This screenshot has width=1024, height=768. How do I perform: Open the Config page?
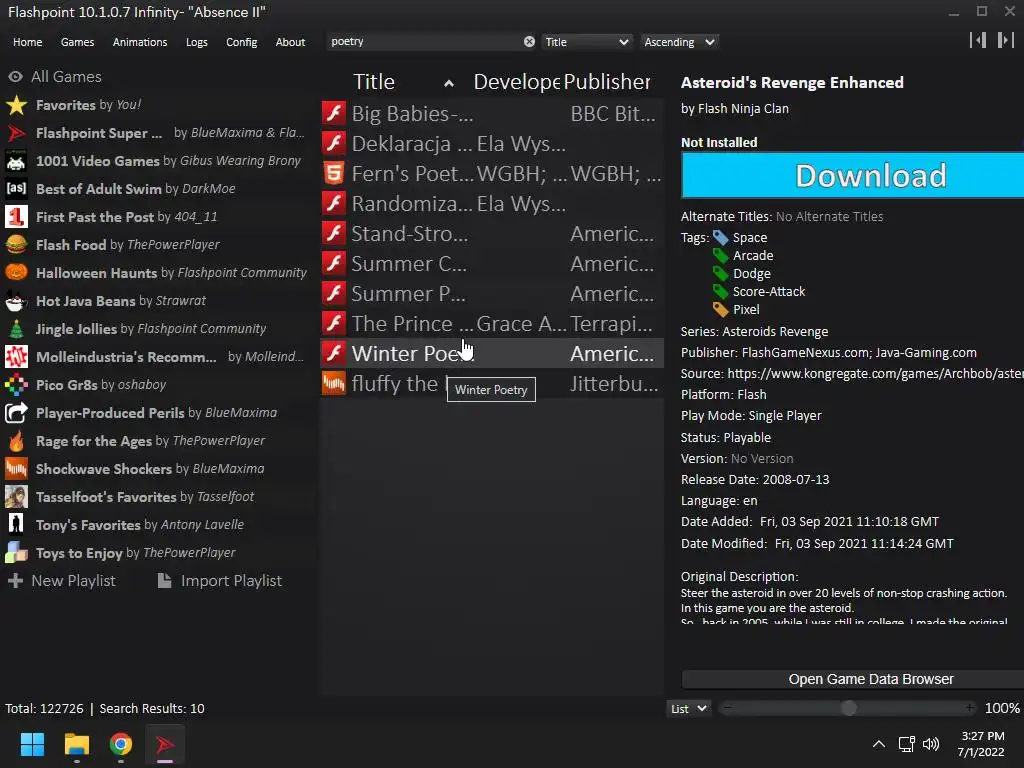coord(242,42)
